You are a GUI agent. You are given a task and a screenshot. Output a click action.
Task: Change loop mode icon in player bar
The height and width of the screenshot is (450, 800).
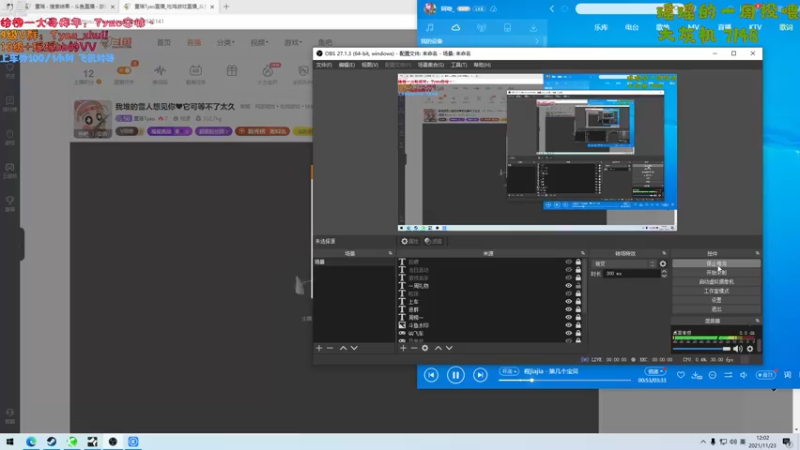tap(728, 375)
